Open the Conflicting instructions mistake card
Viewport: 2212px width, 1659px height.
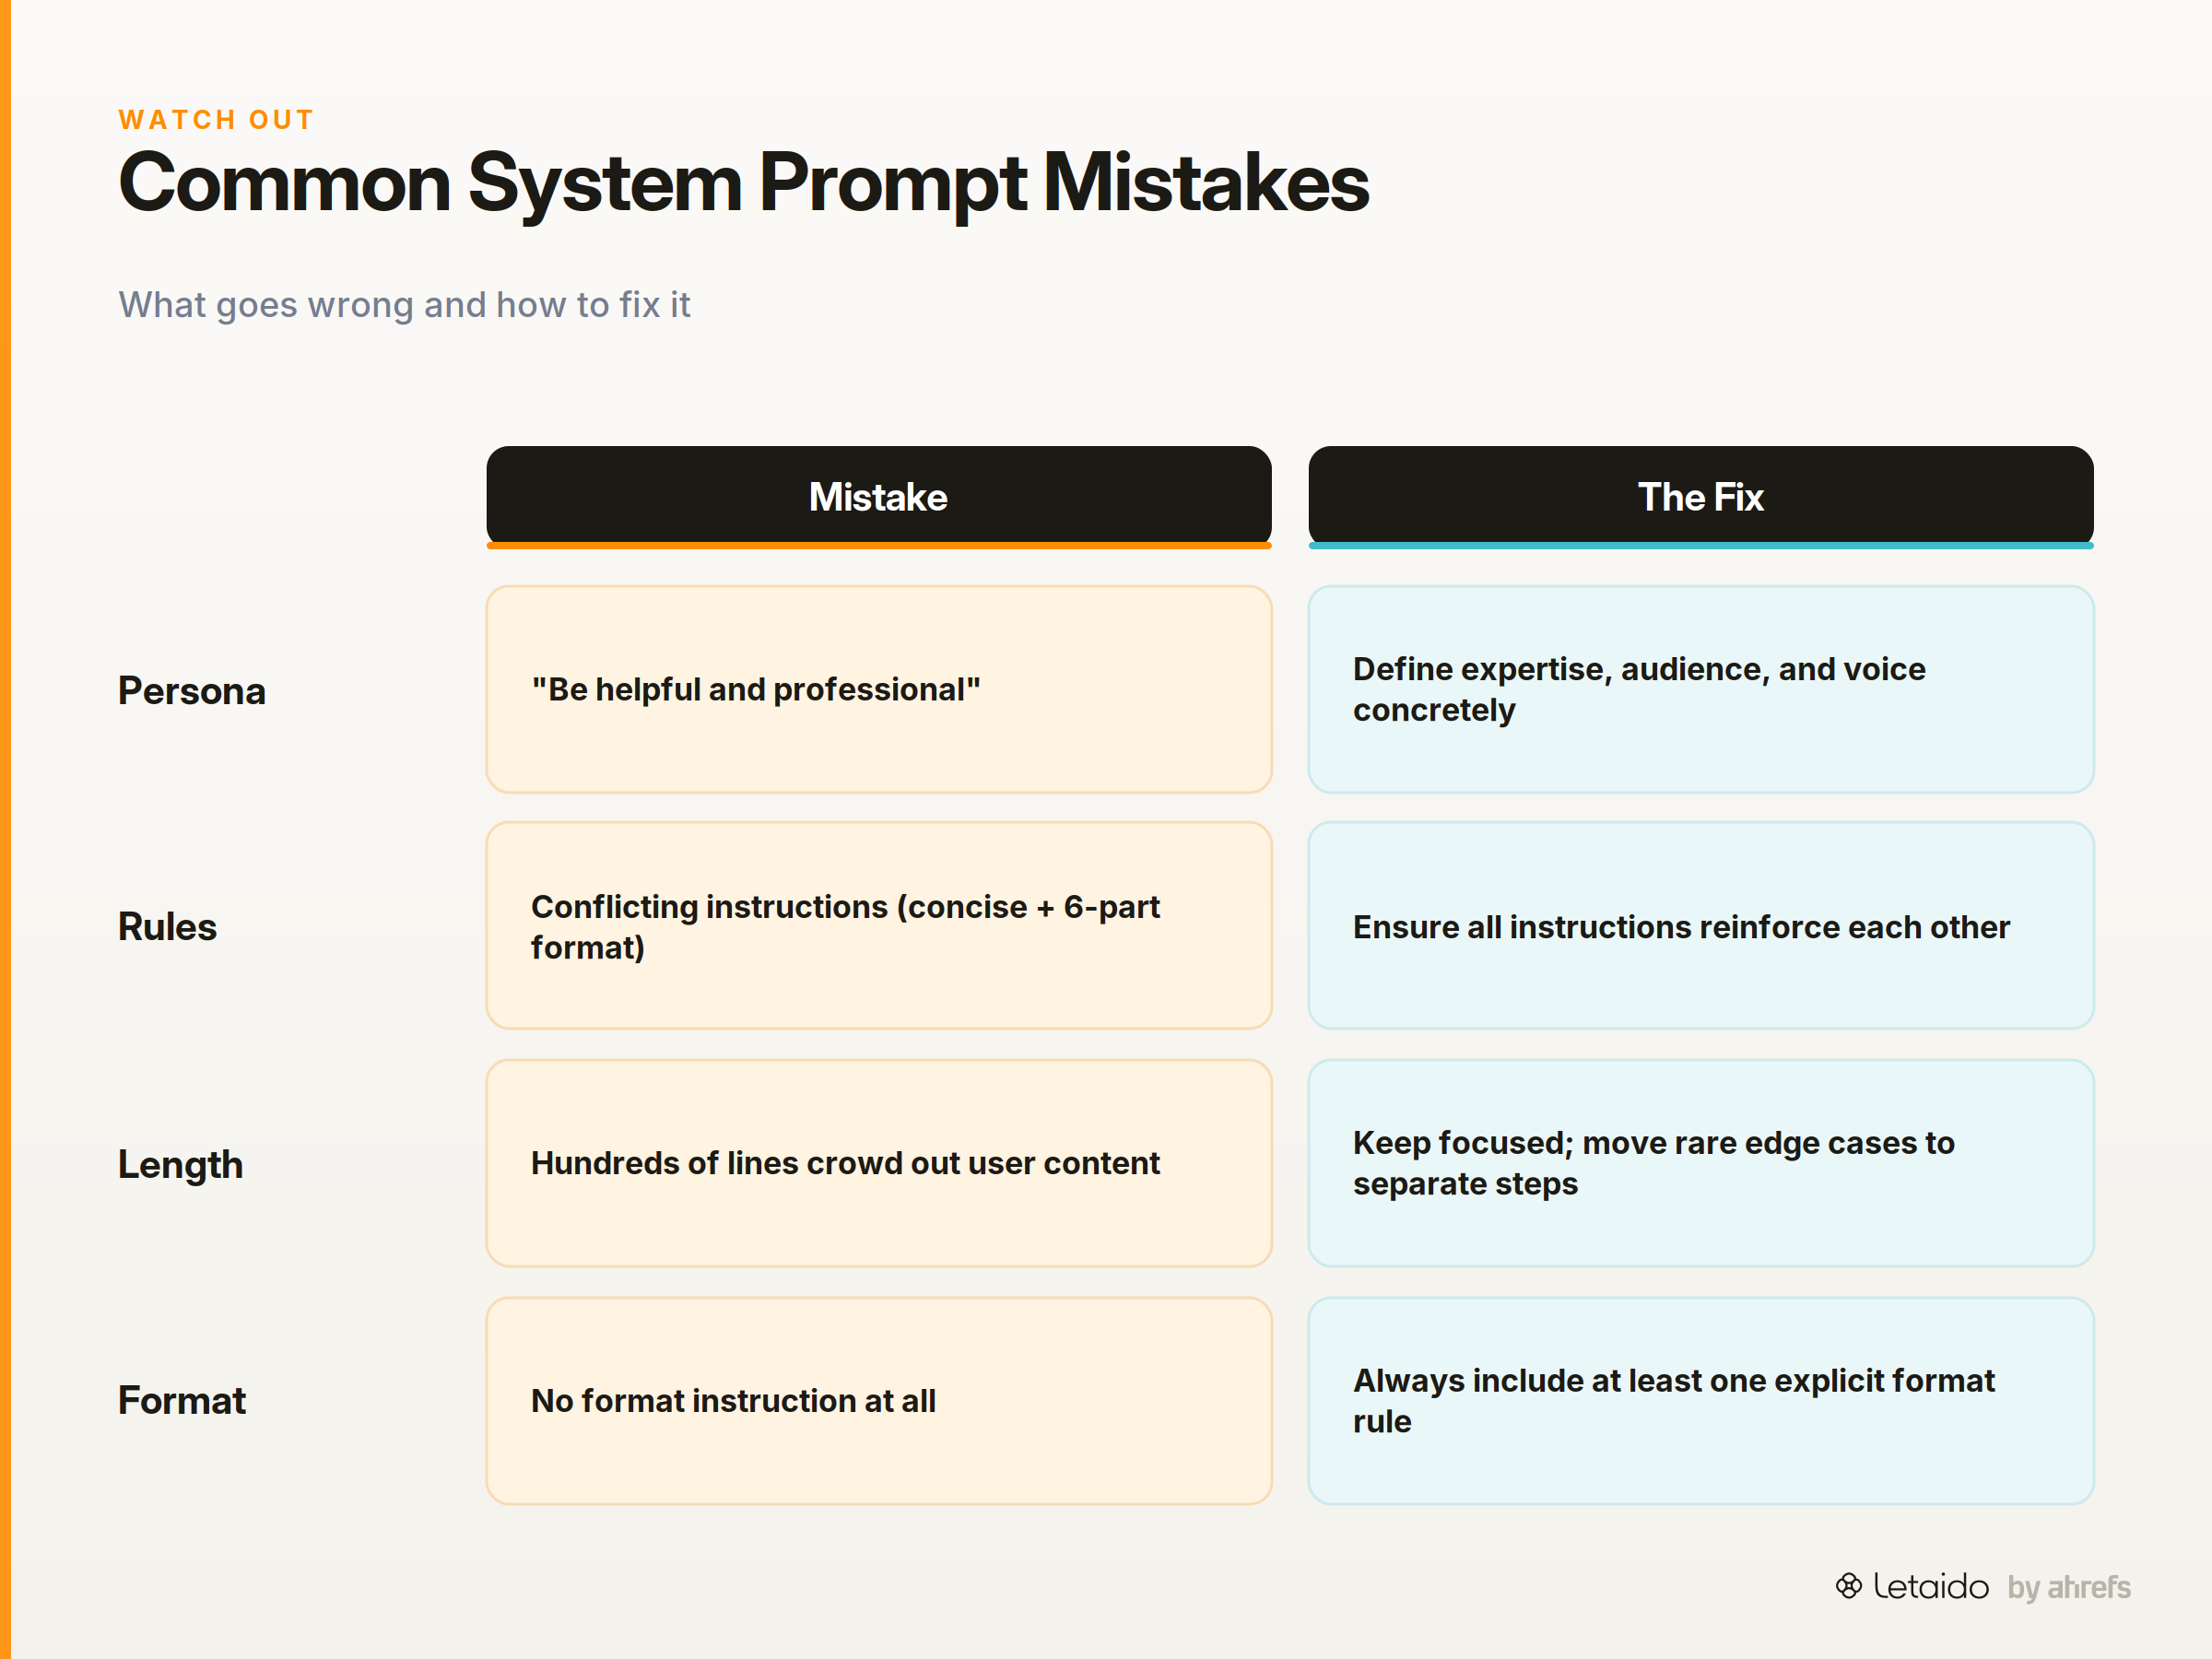tap(879, 926)
